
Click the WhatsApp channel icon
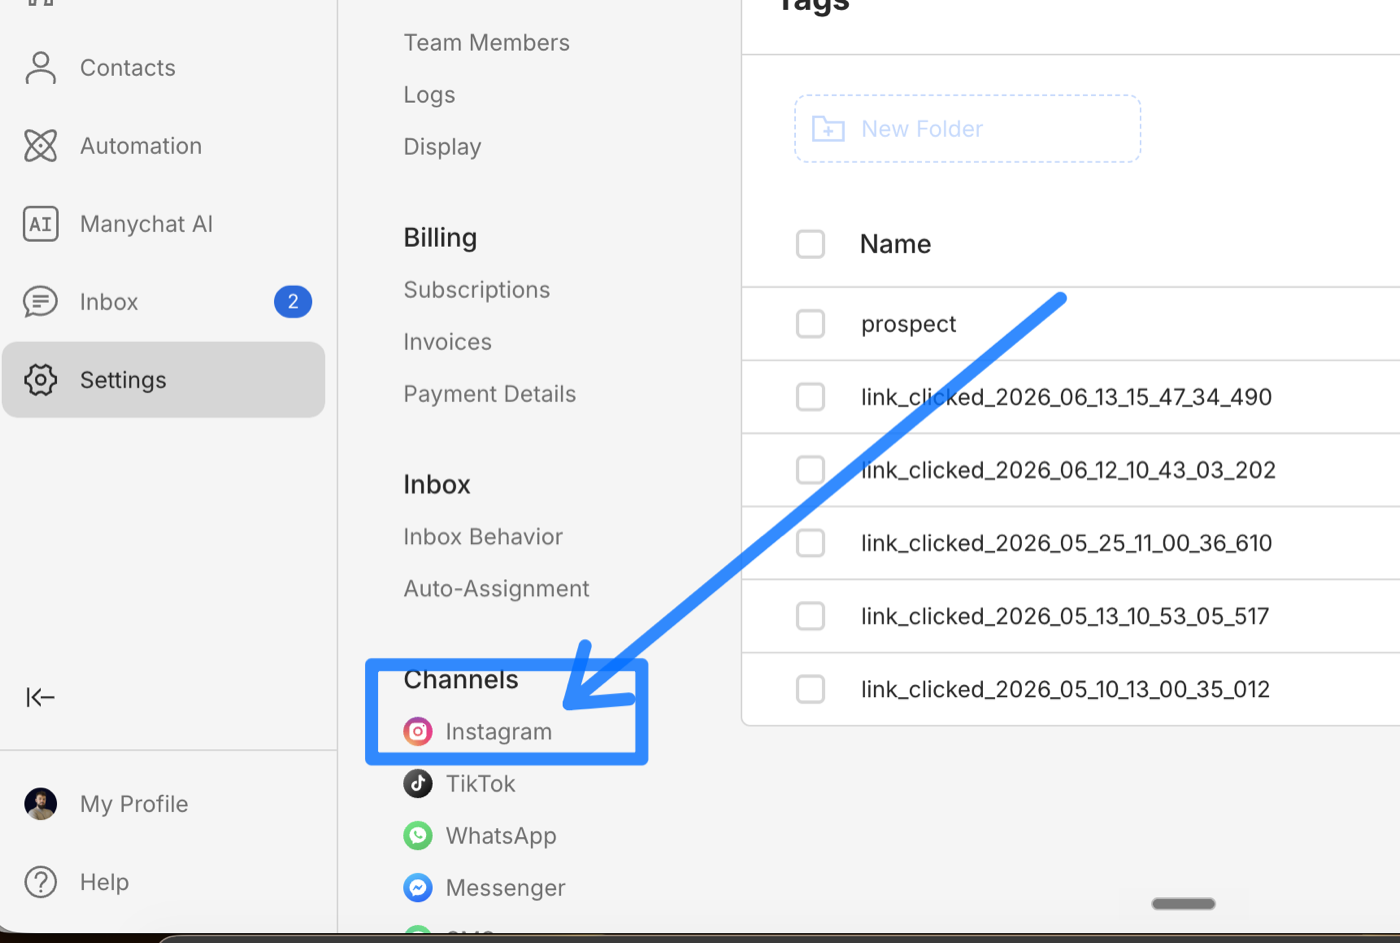[418, 836]
